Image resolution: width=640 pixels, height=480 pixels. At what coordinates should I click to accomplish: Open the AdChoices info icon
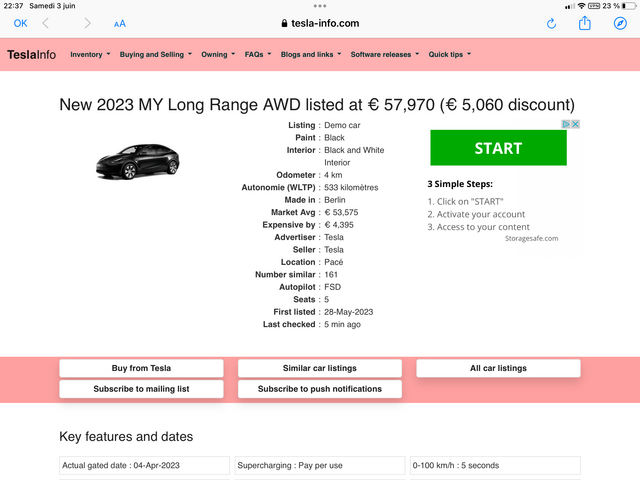pyautogui.click(x=566, y=124)
